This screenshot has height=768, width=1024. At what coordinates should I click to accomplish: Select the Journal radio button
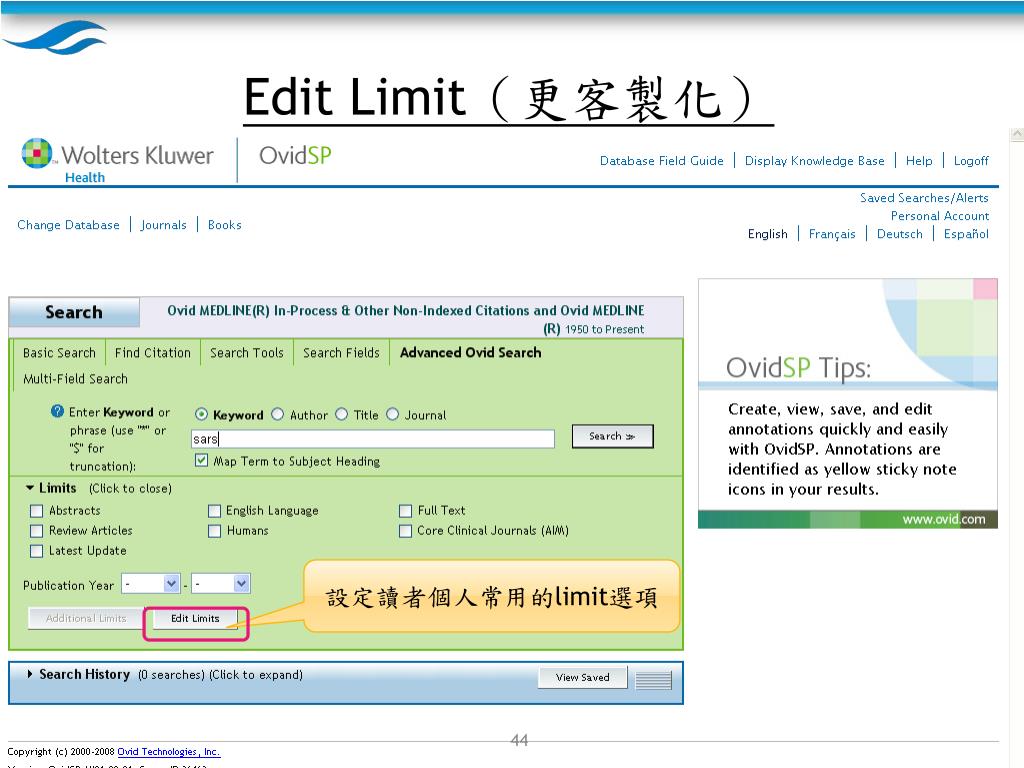(x=392, y=414)
